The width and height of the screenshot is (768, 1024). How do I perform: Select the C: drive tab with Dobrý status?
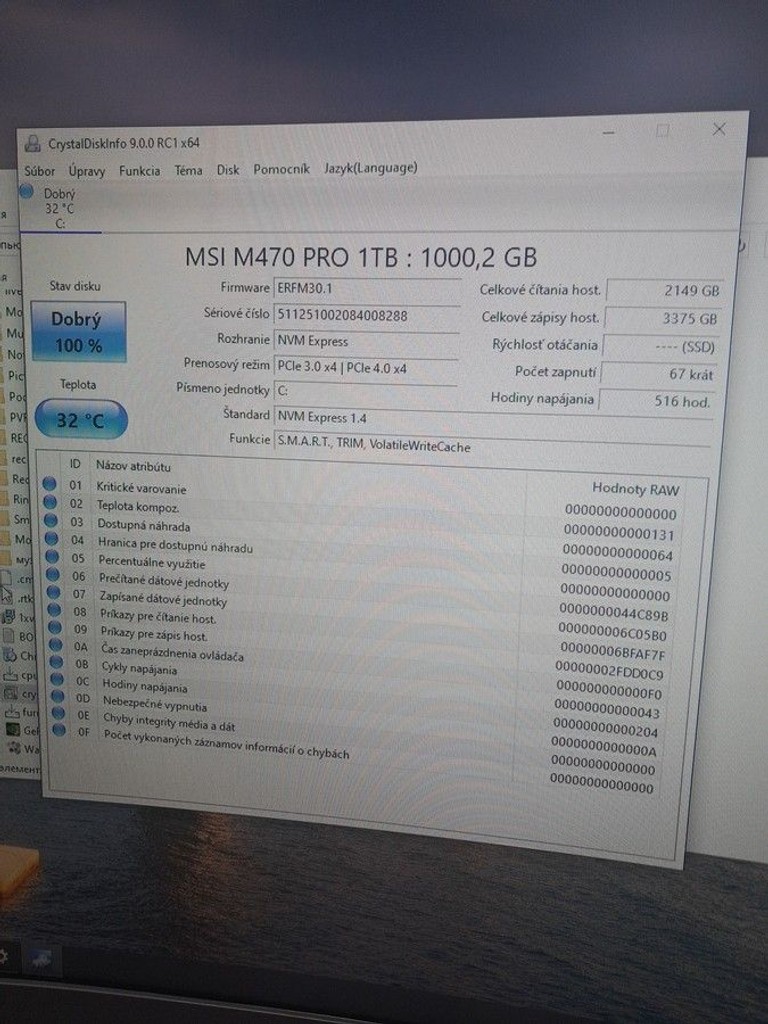(x=59, y=208)
